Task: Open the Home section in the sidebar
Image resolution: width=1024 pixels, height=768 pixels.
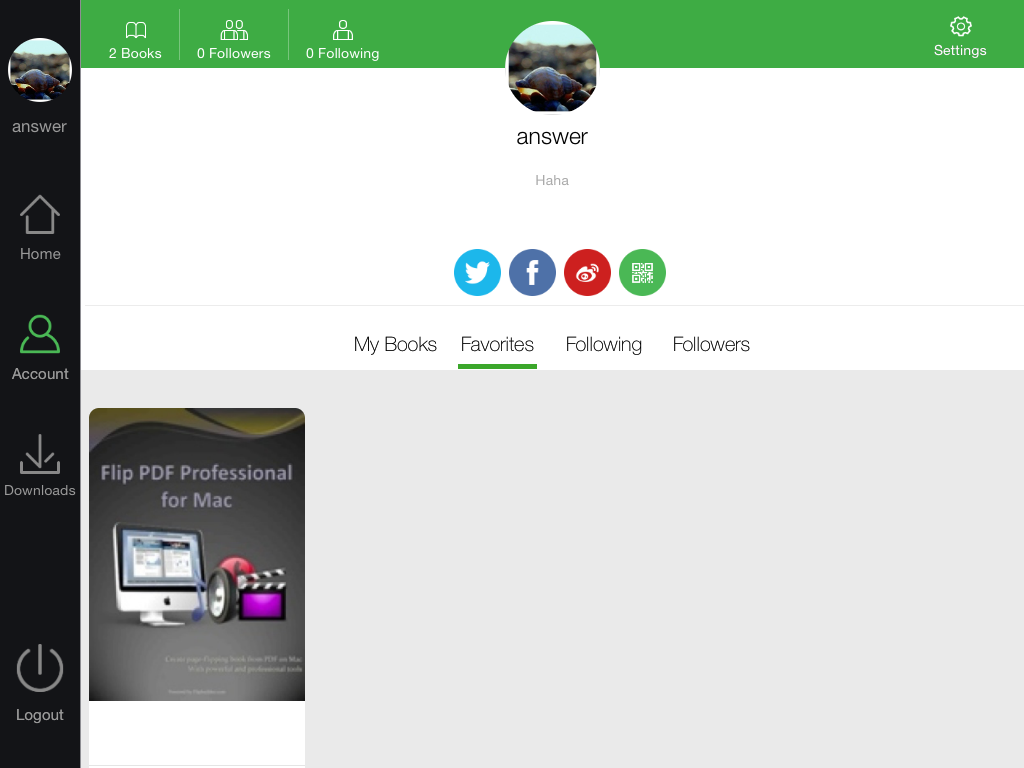Action: 40,229
